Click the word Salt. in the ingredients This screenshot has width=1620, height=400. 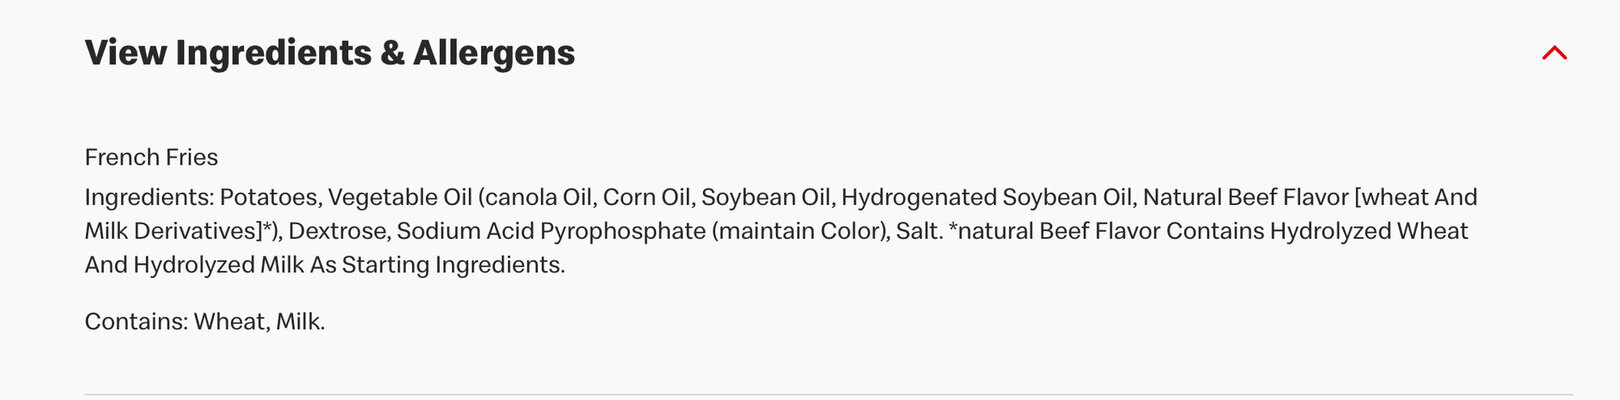click(919, 231)
